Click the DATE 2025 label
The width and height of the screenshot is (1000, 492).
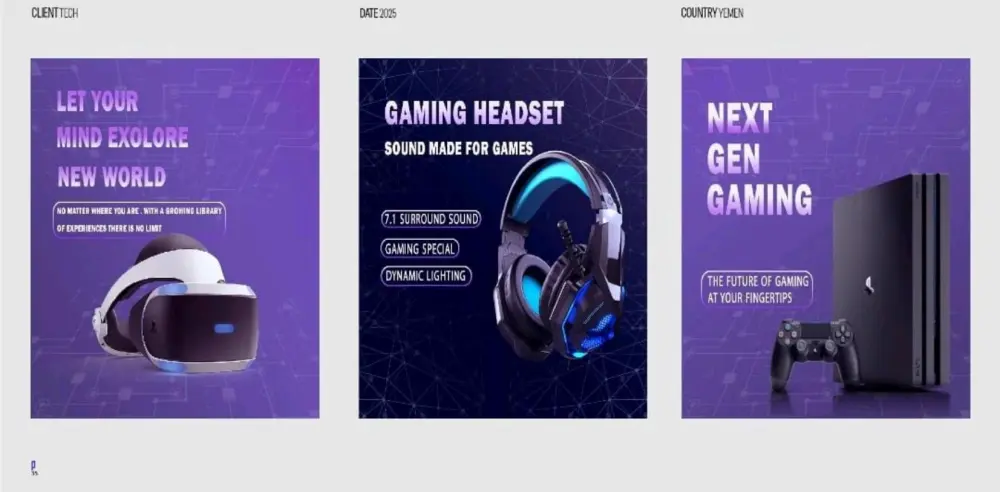[x=378, y=13]
